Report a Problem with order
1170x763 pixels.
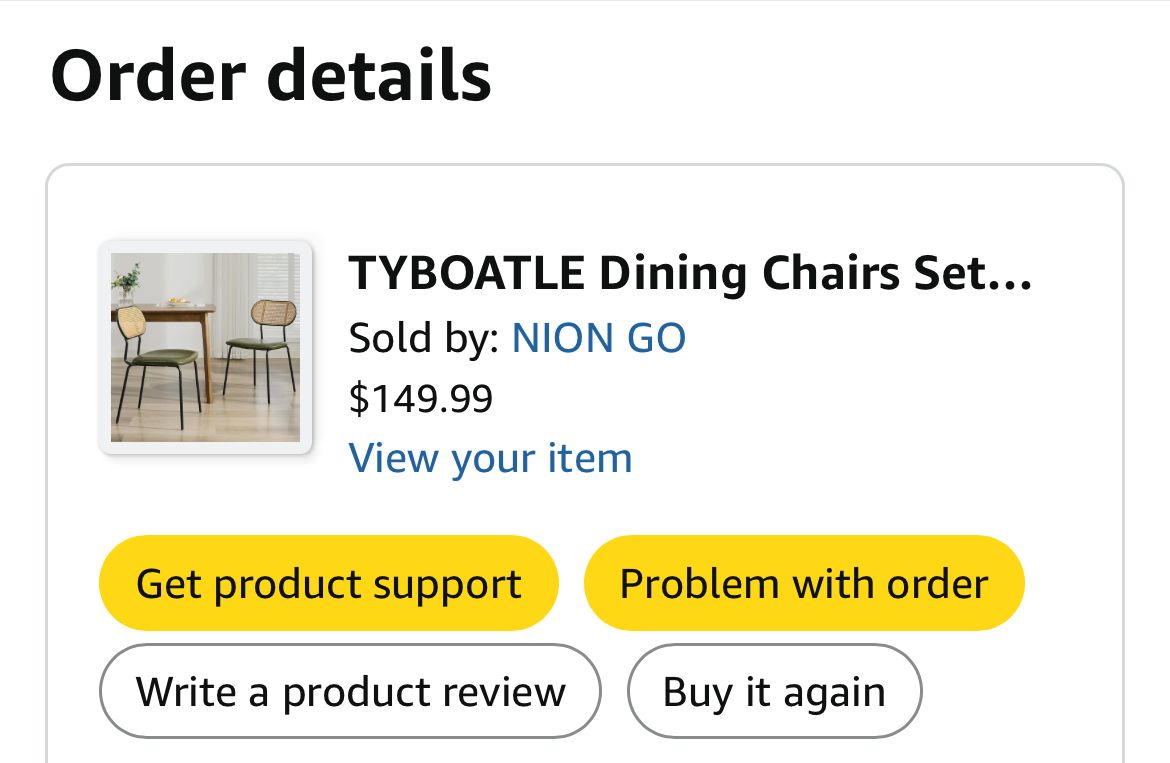click(804, 584)
